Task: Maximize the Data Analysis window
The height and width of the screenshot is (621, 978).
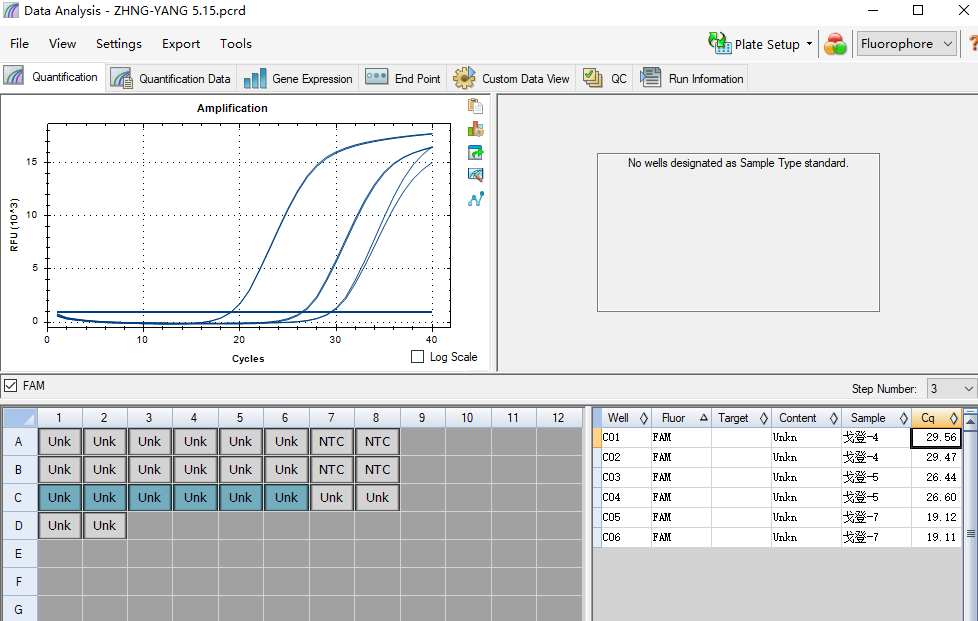Action: [x=918, y=10]
